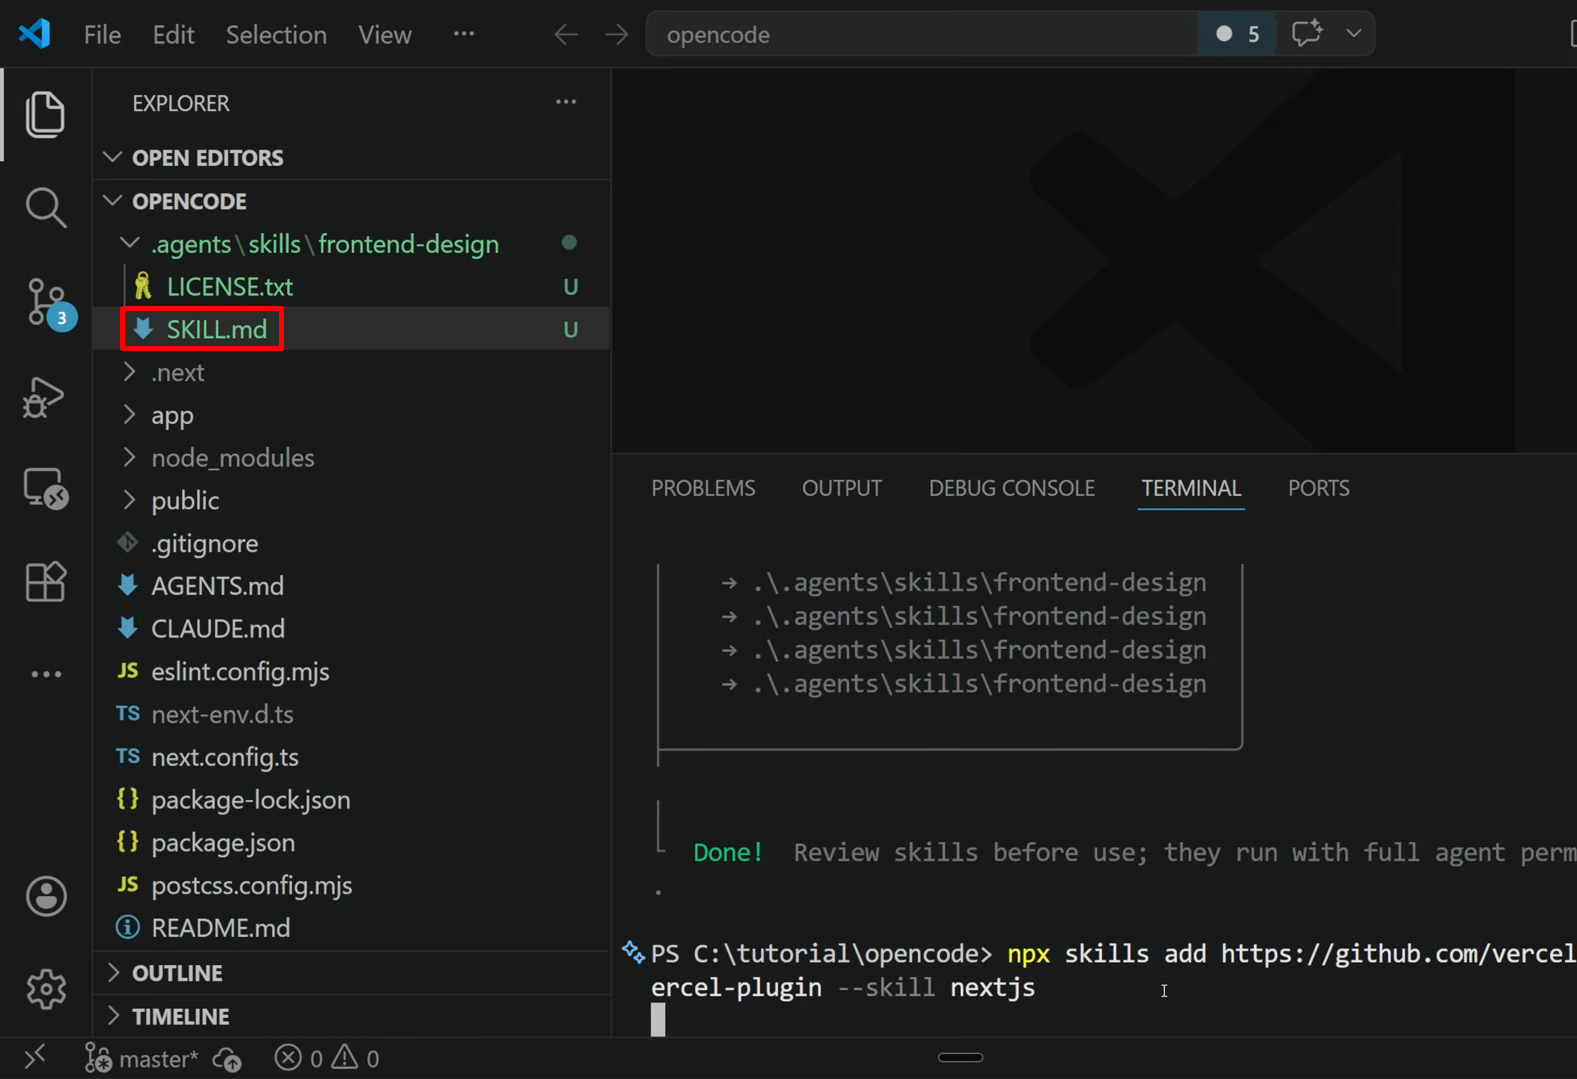Switch to the OUTPUT tab
This screenshot has height=1079, width=1577.
tap(842, 488)
